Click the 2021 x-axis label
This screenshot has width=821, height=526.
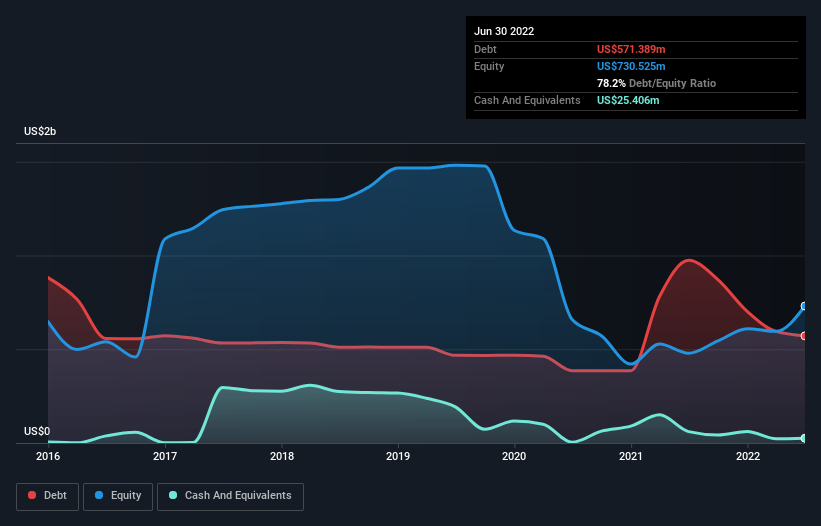[x=631, y=456]
